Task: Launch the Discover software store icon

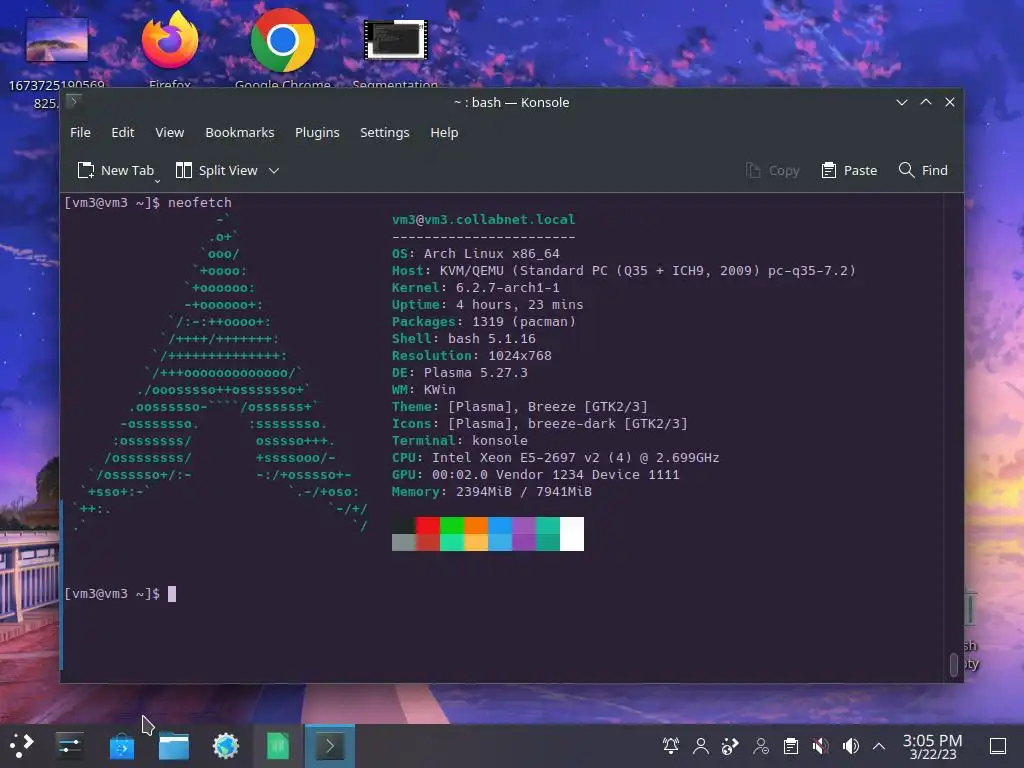Action: tap(121, 746)
